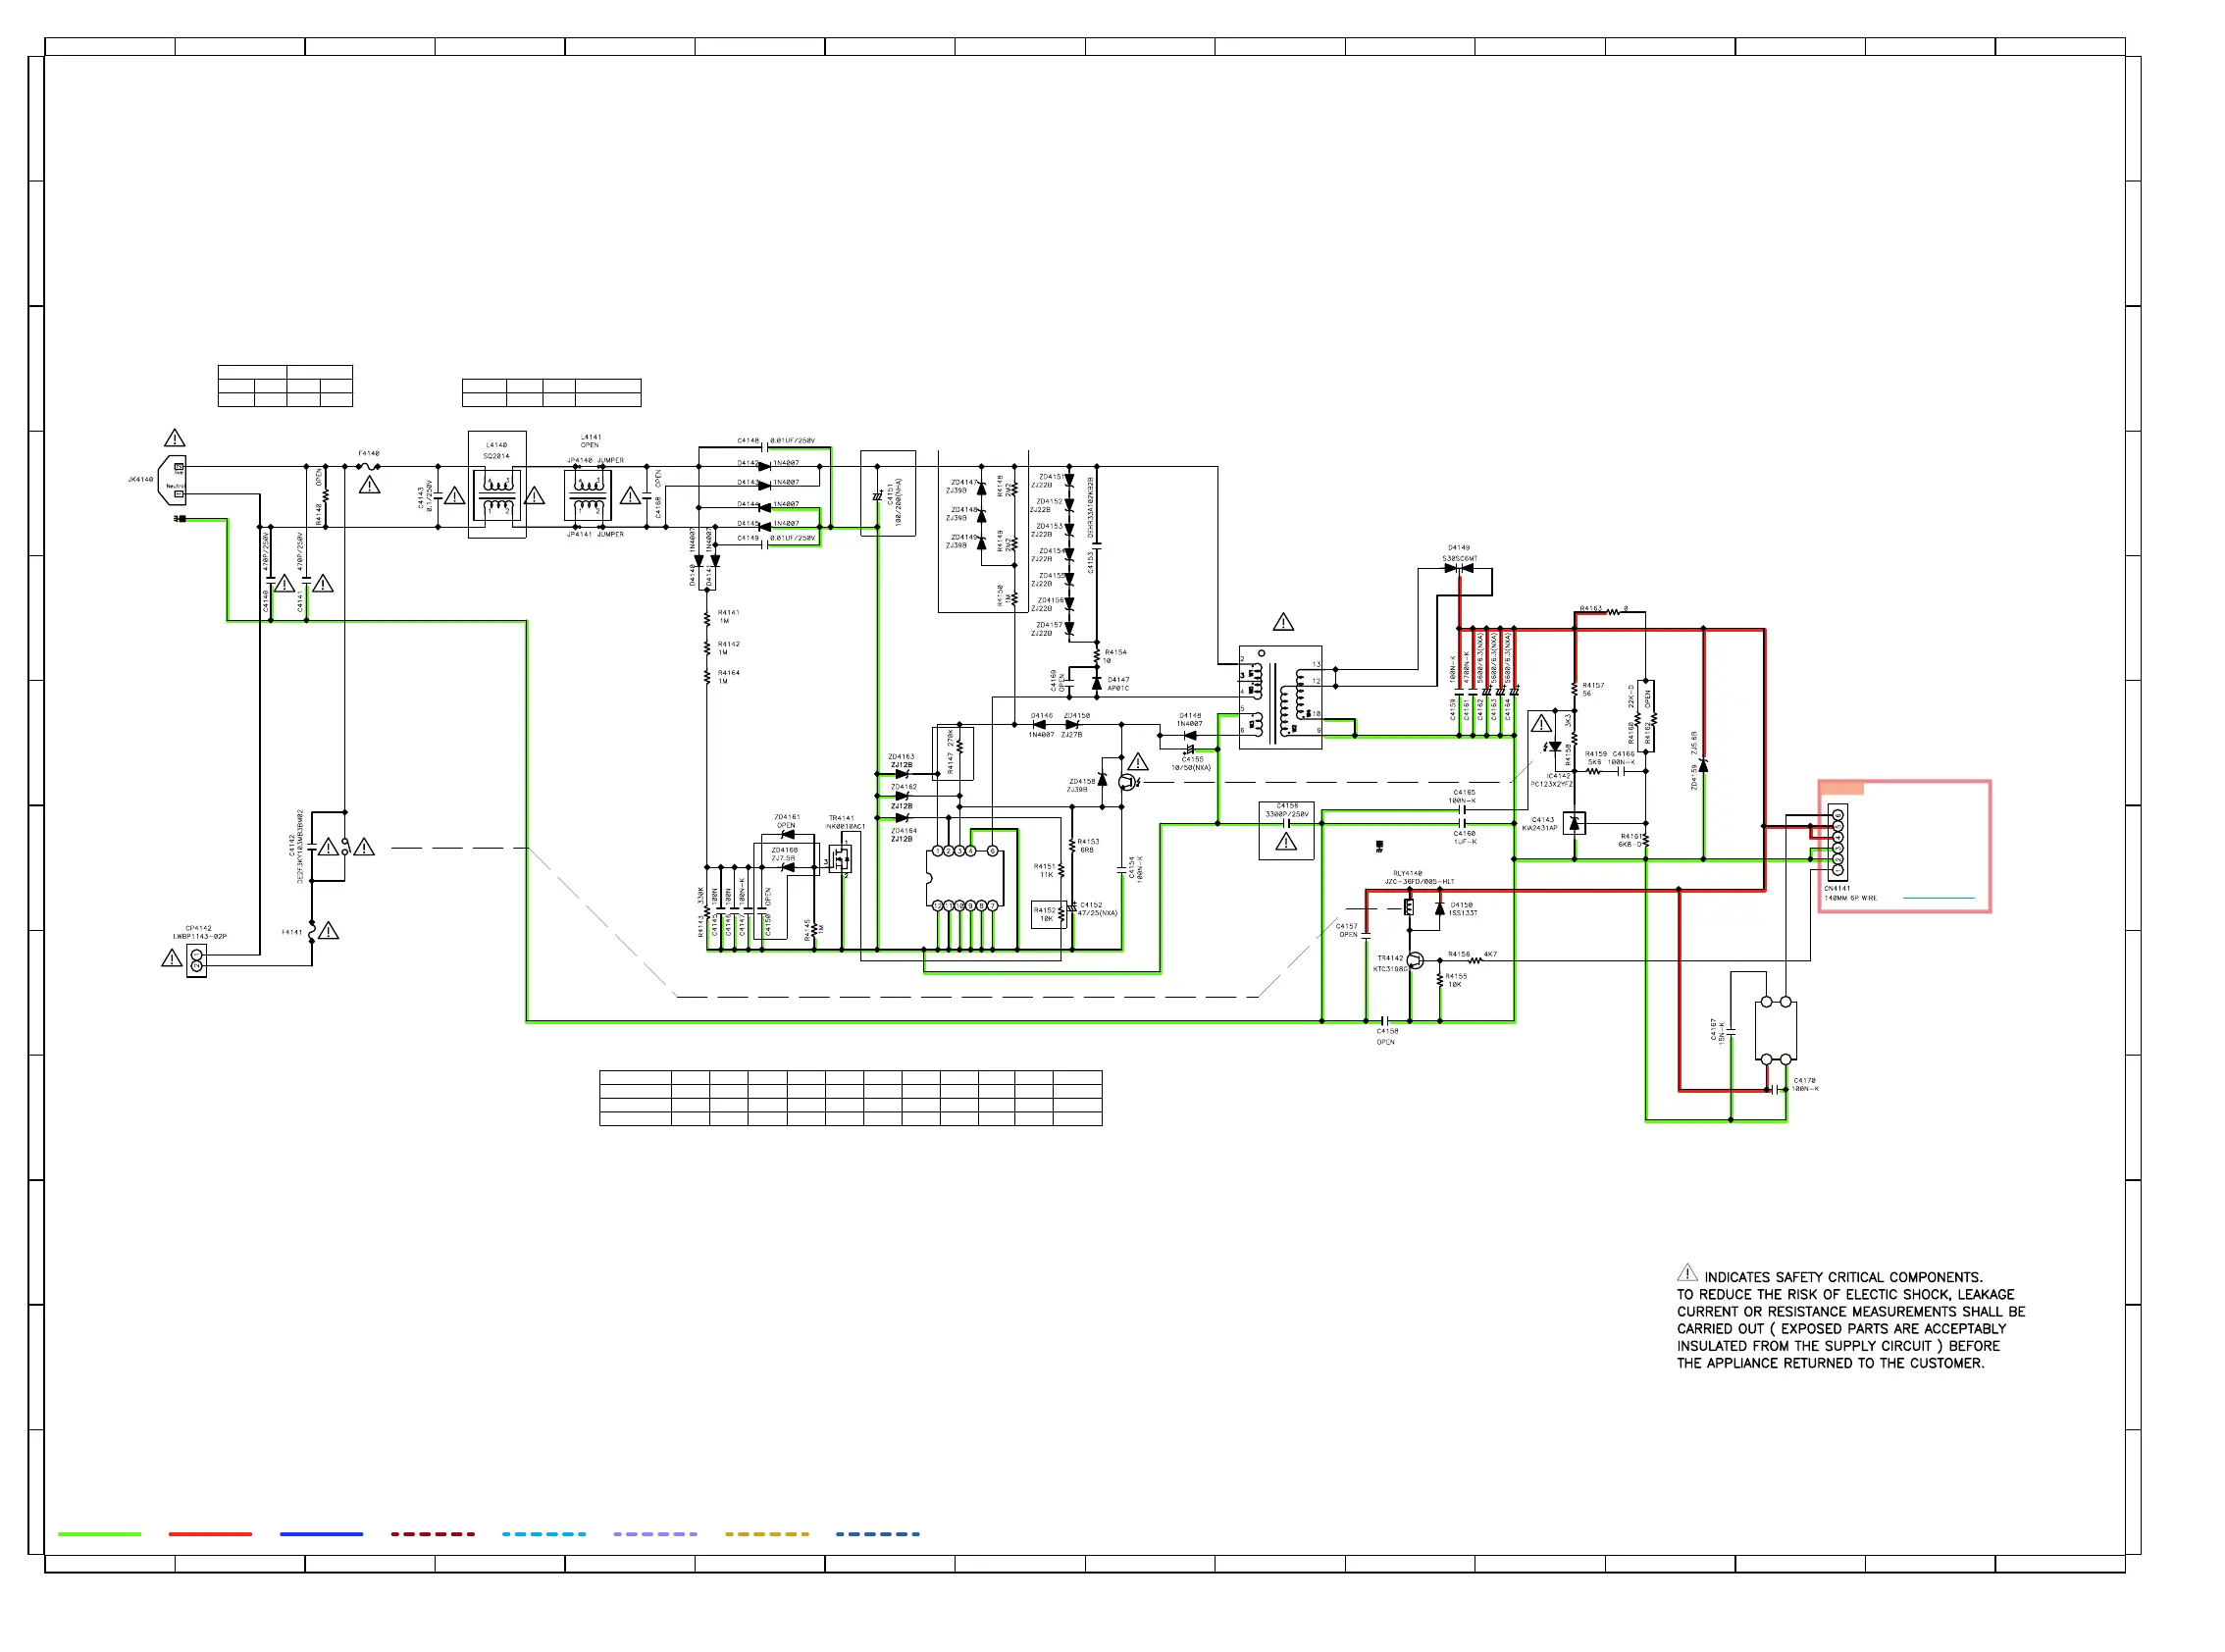Screen dimensions: 2225x1652
Task: Click the RLY4140 relay coil symbol
Action: (1408, 907)
